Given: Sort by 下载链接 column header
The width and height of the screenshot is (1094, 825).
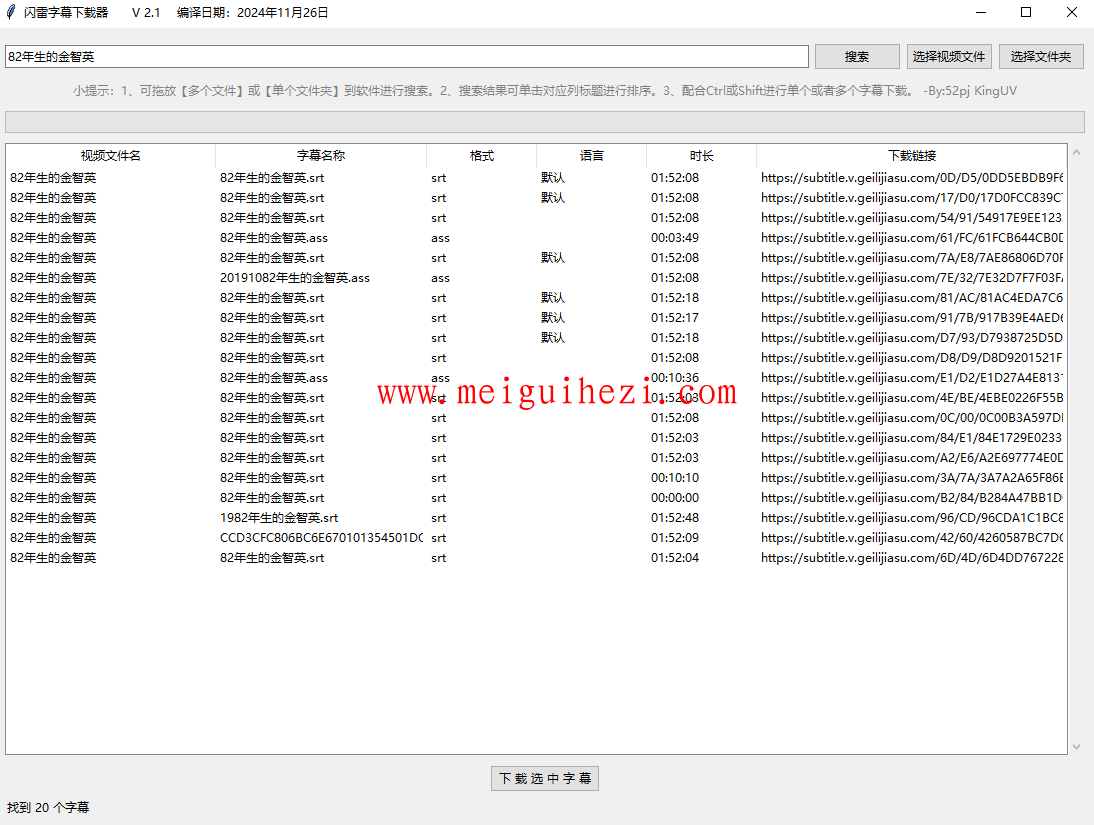Looking at the screenshot, I should (x=912, y=156).
